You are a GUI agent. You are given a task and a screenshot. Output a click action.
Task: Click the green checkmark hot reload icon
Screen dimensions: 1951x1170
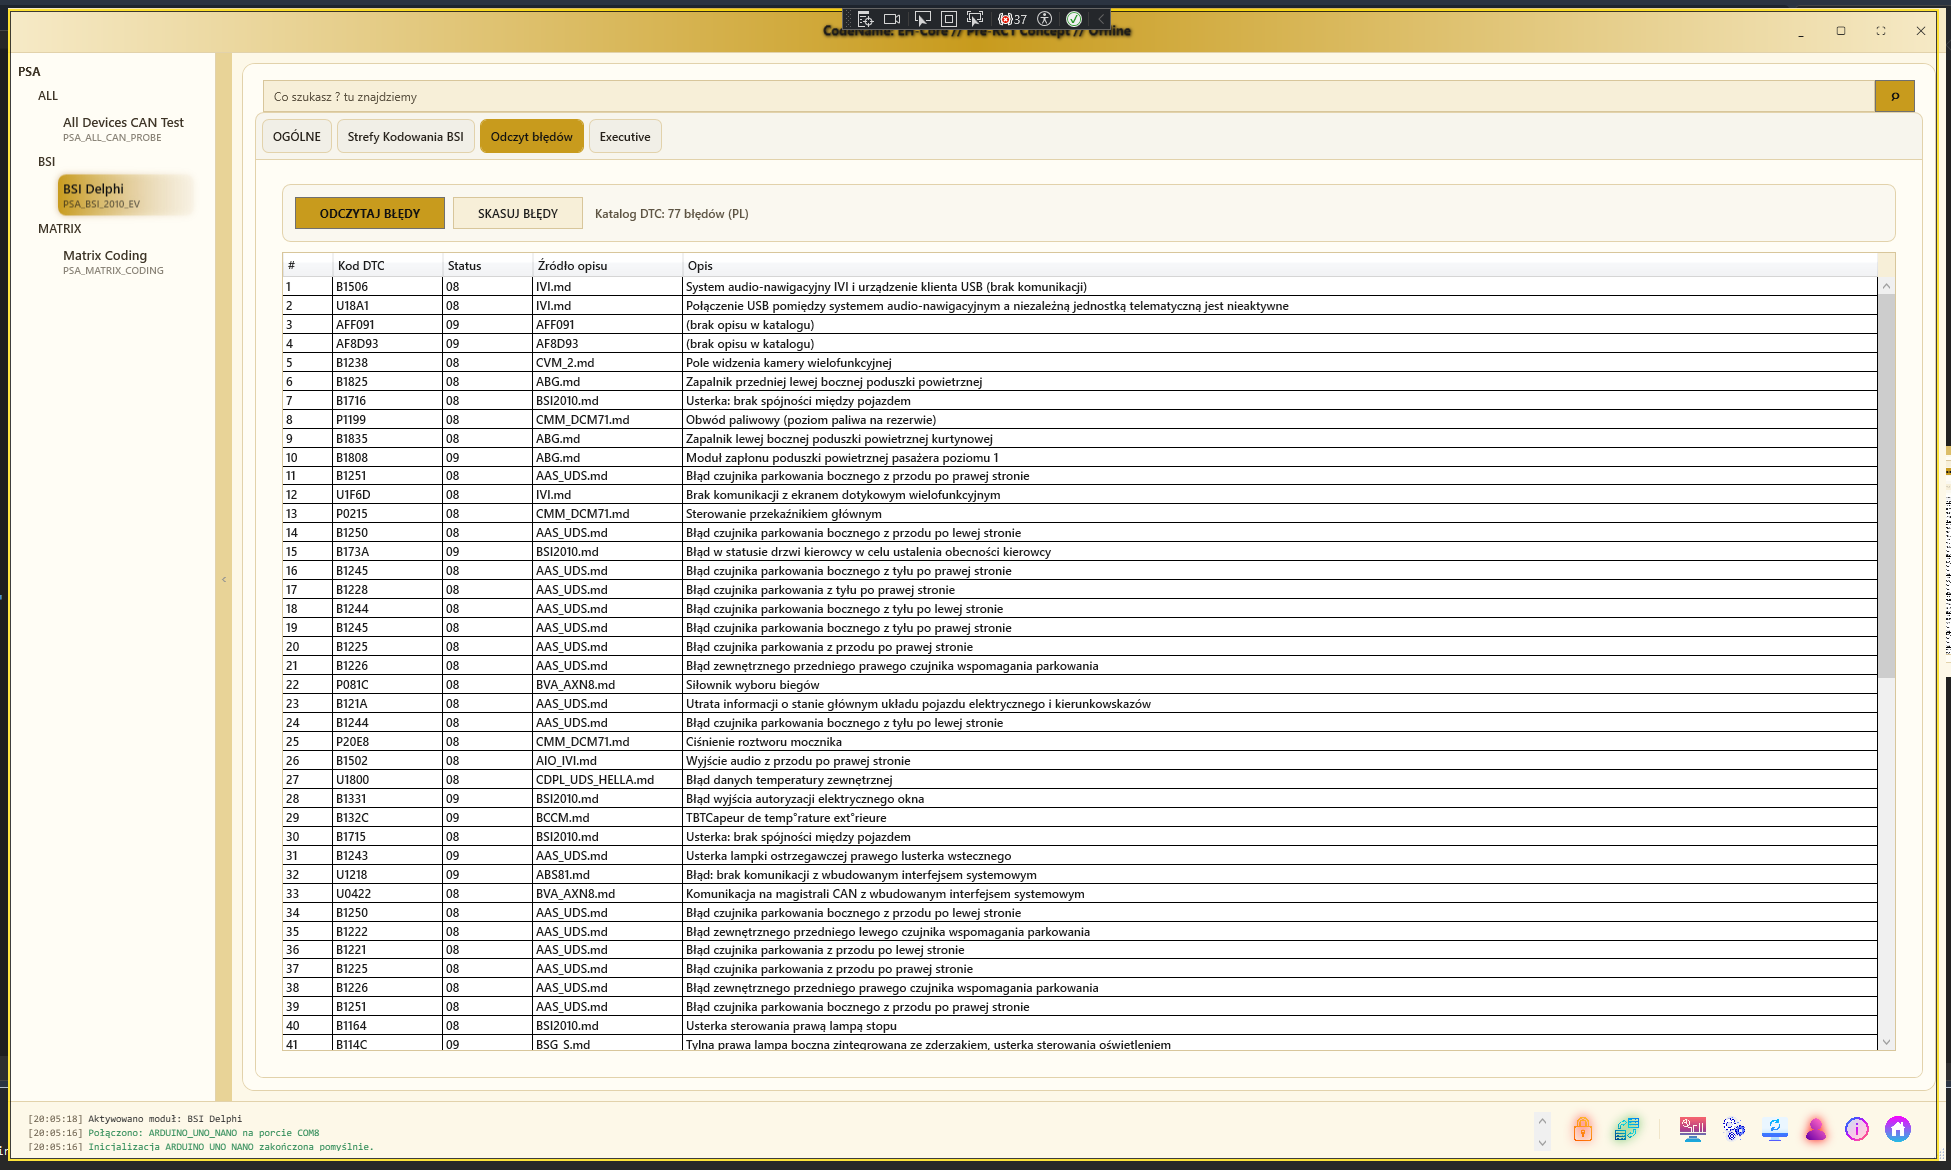point(1074,18)
